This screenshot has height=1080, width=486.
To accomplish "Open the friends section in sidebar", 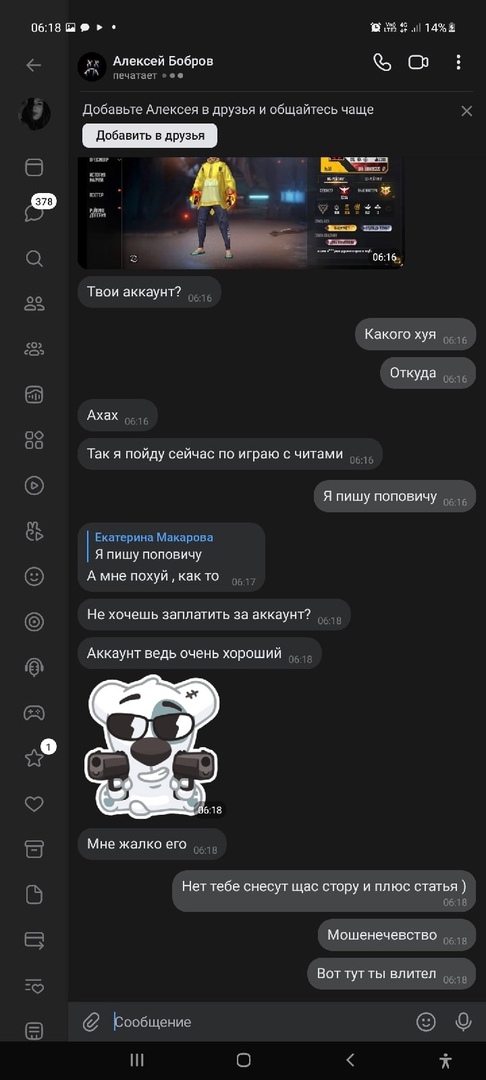I will tap(34, 304).
